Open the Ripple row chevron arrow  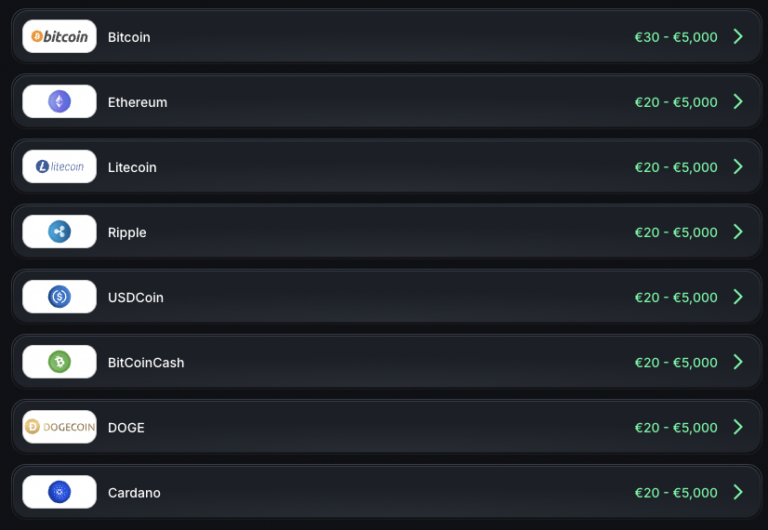pos(738,232)
